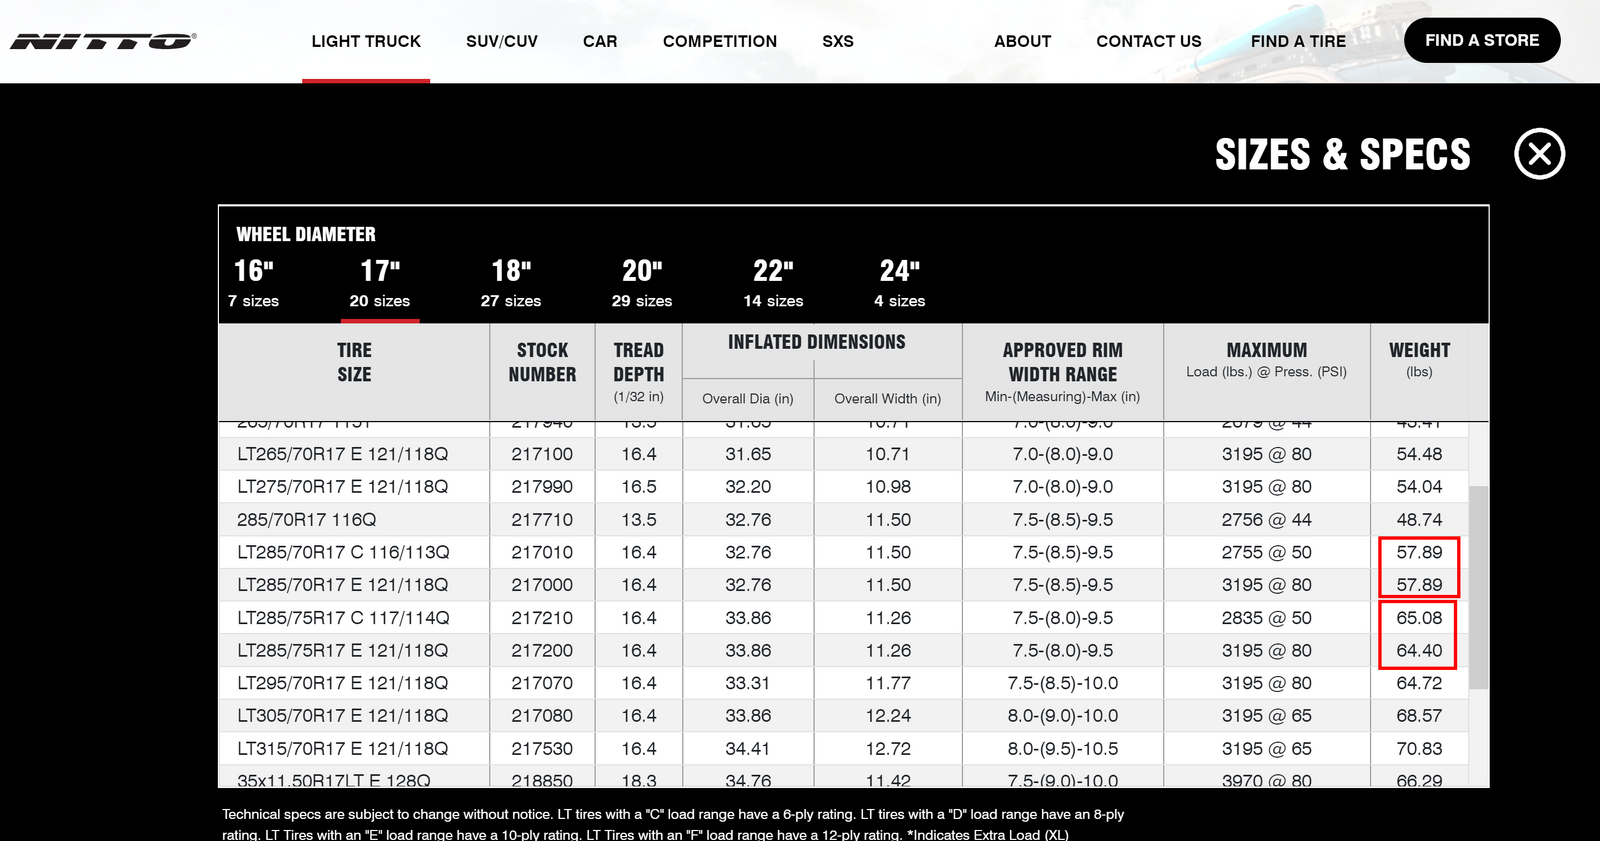Select the 17" wheel diameter tab

point(380,283)
